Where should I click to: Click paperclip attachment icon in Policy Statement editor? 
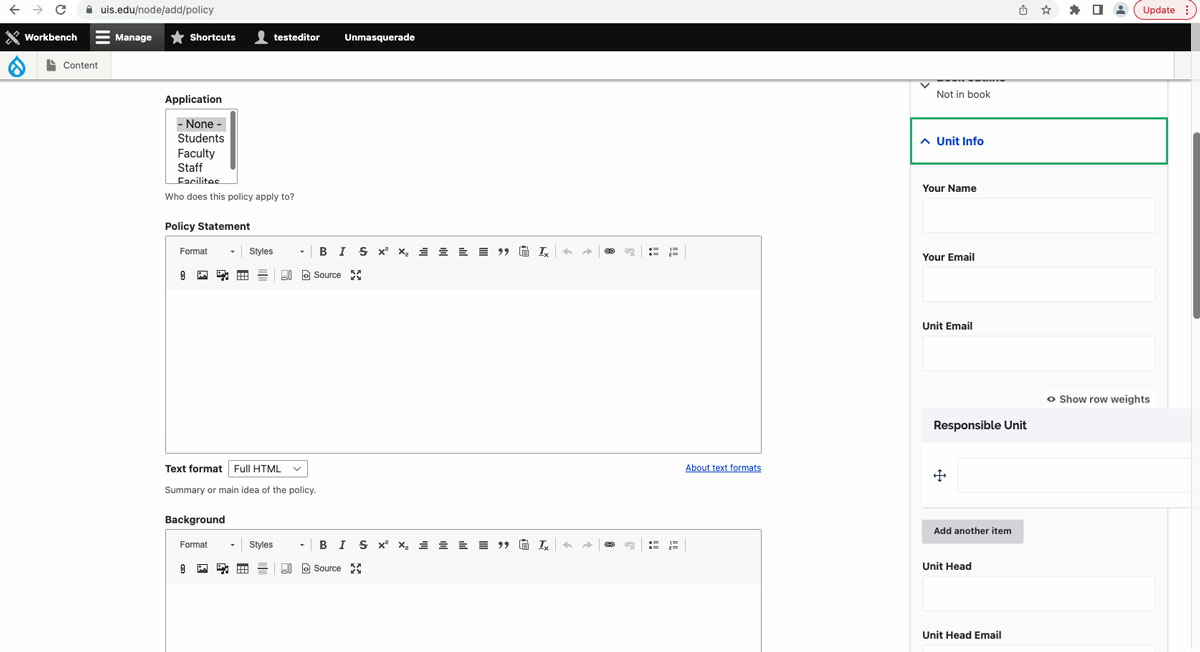point(182,275)
